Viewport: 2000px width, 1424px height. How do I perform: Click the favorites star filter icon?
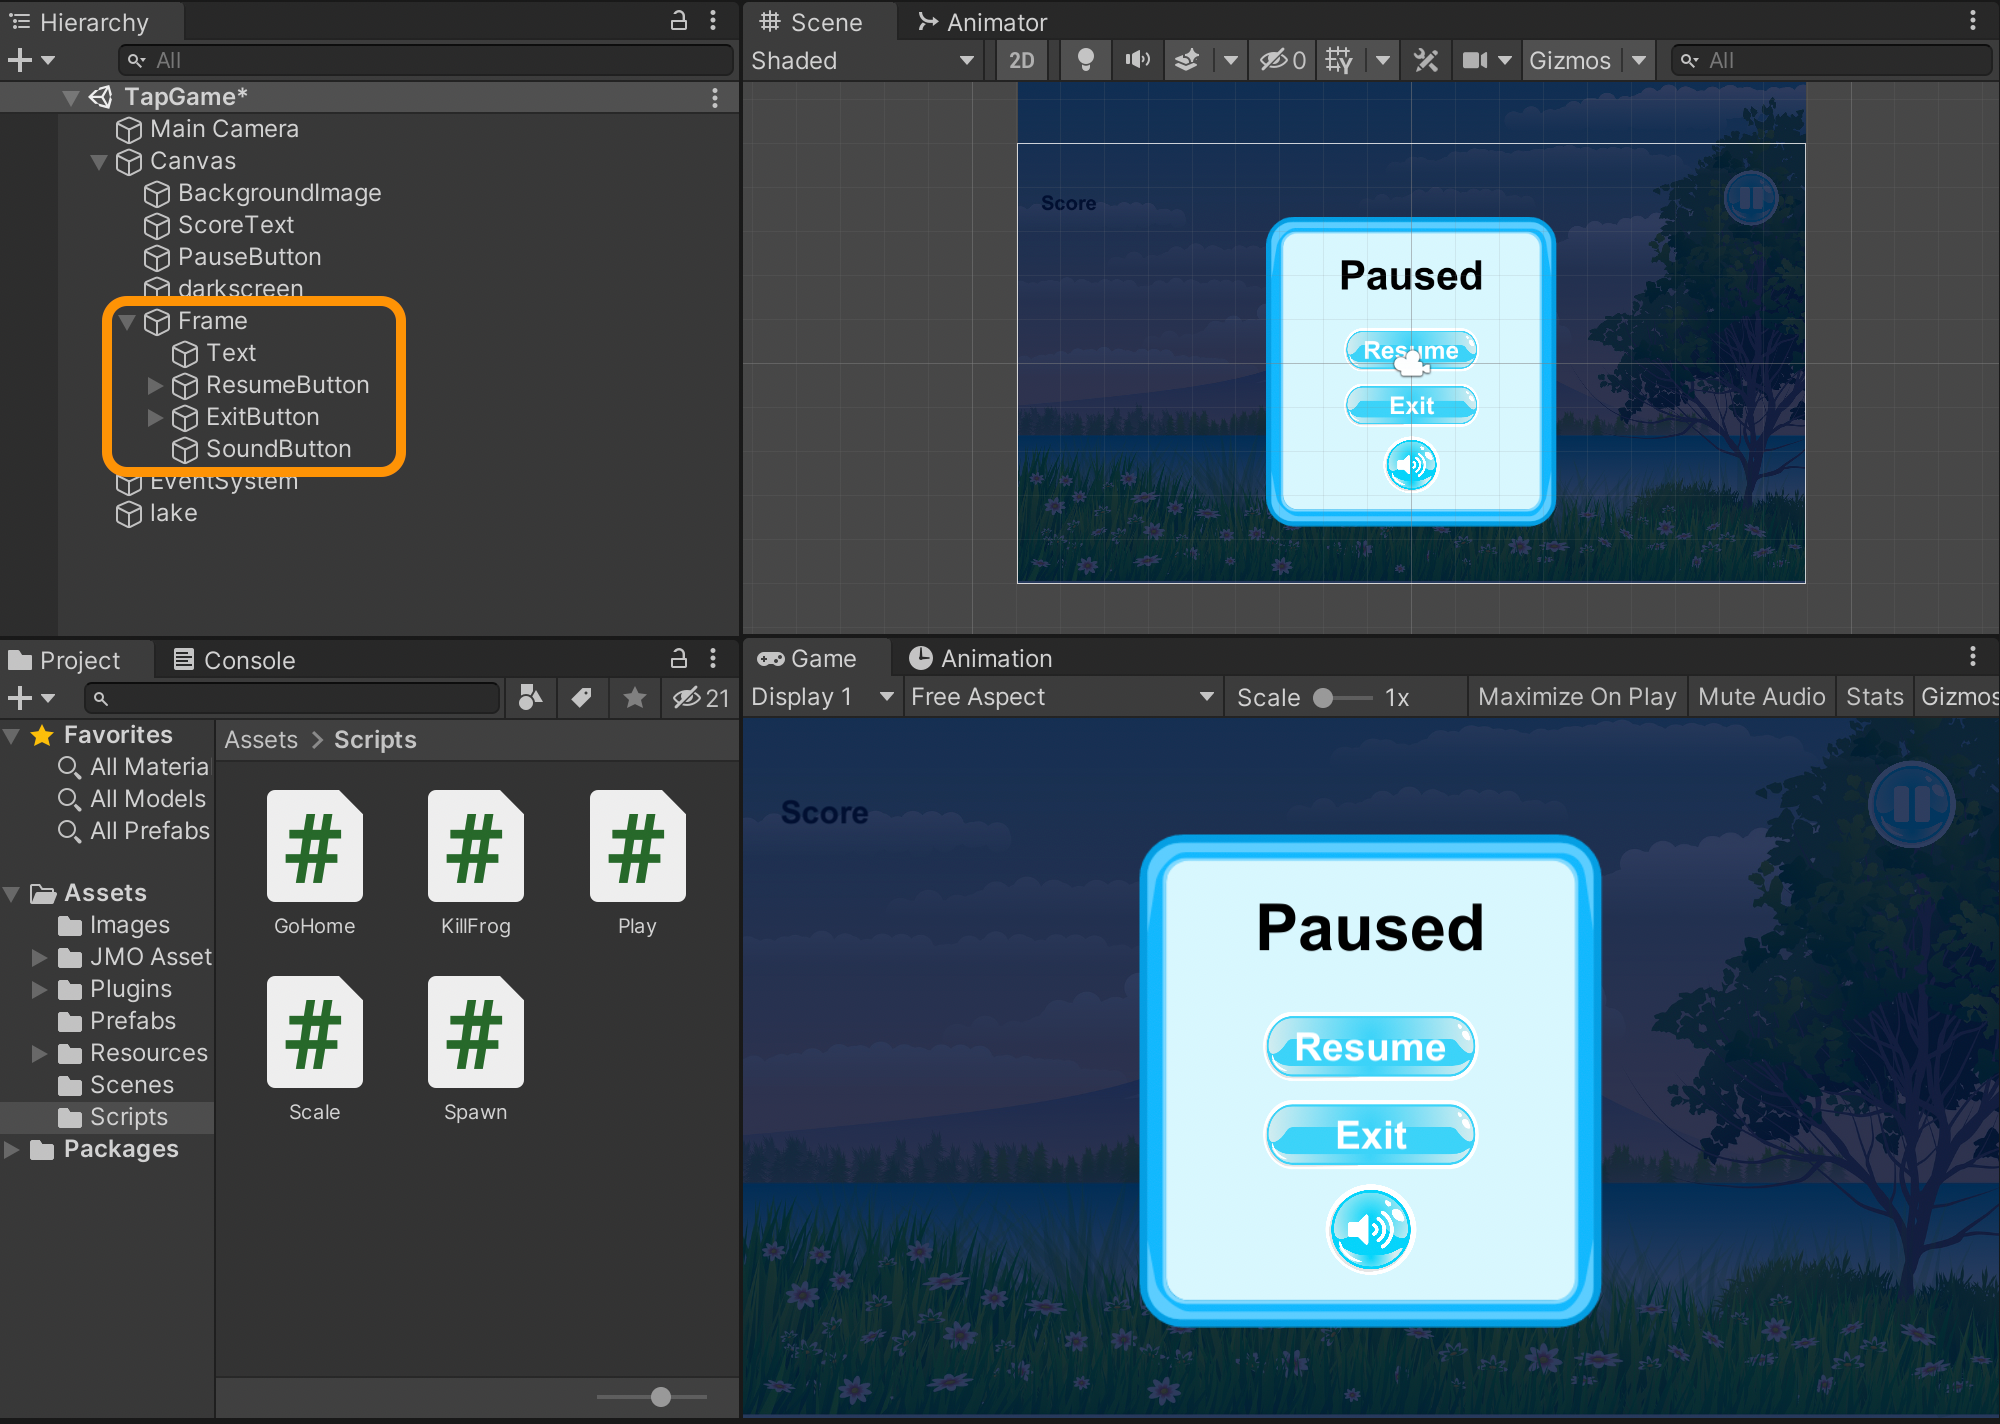pyautogui.click(x=634, y=698)
